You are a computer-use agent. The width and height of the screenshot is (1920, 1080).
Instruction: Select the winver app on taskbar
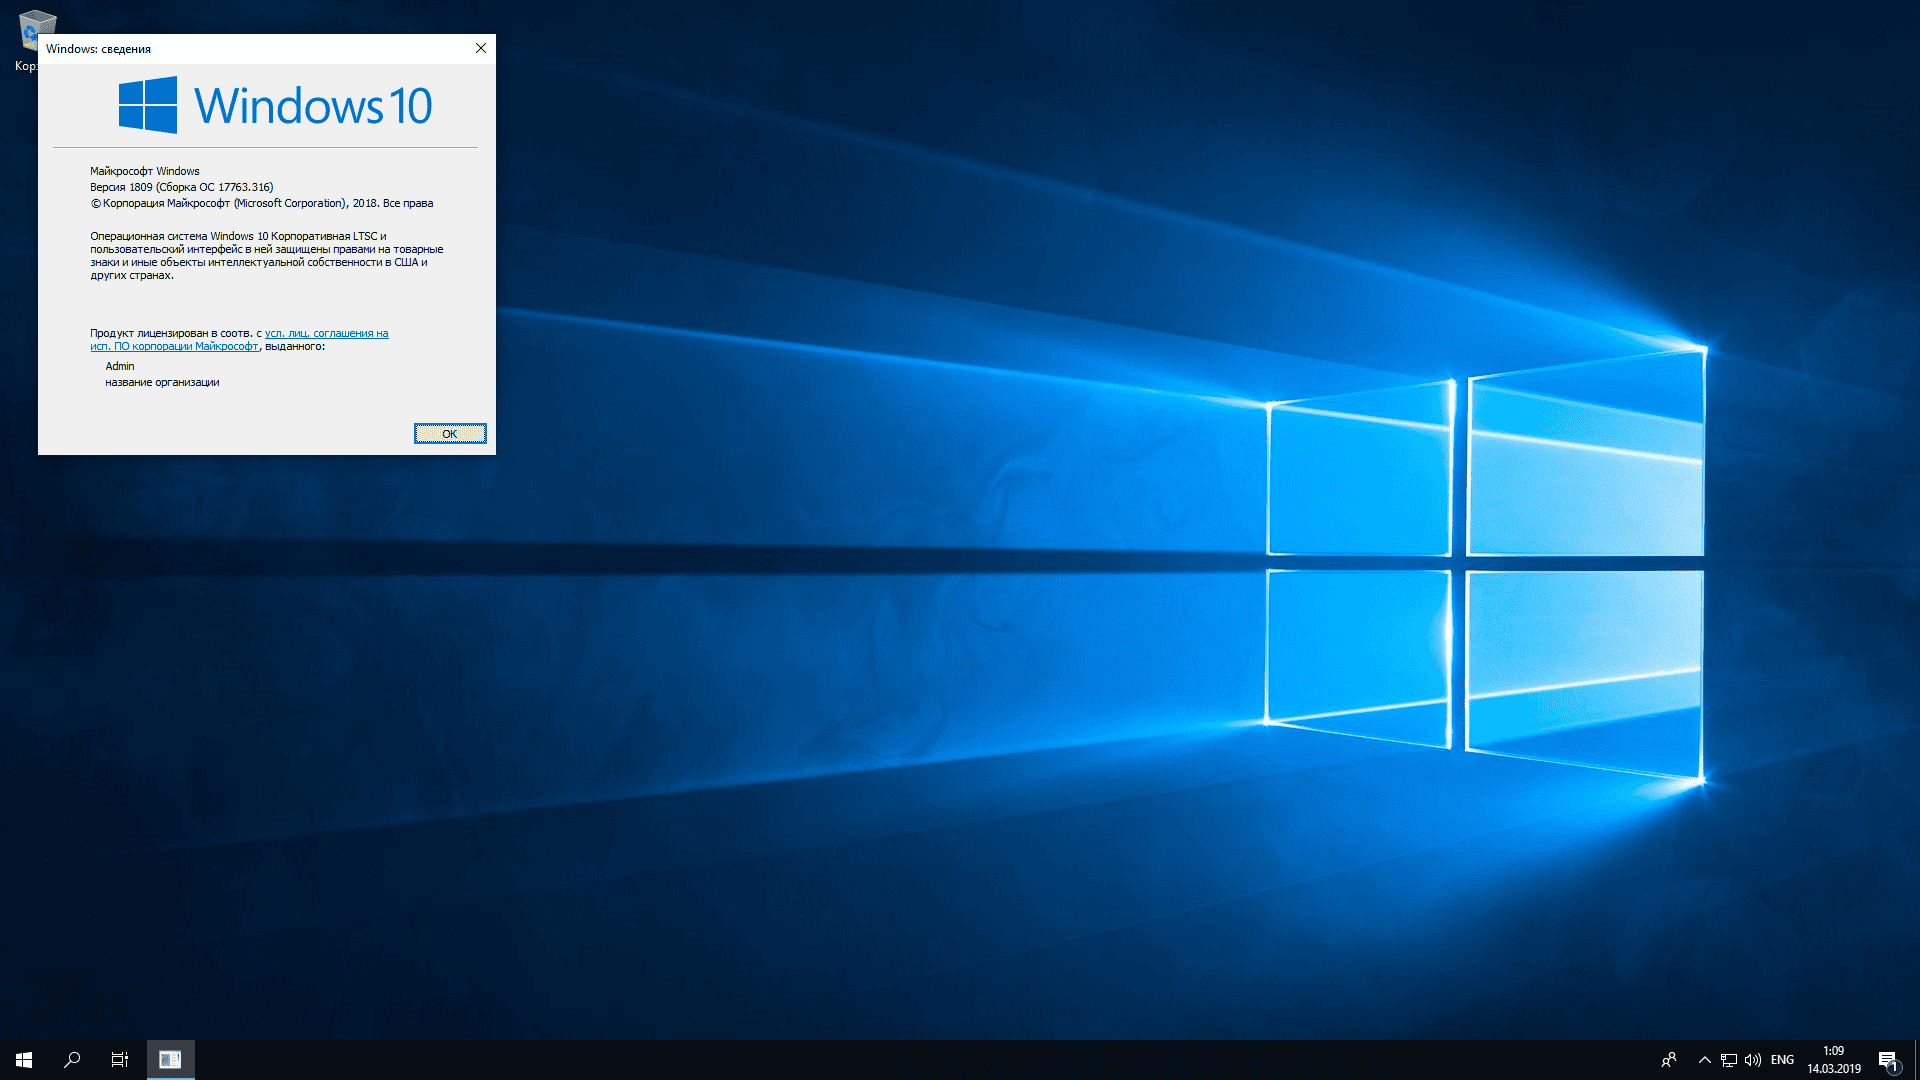(x=170, y=1060)
